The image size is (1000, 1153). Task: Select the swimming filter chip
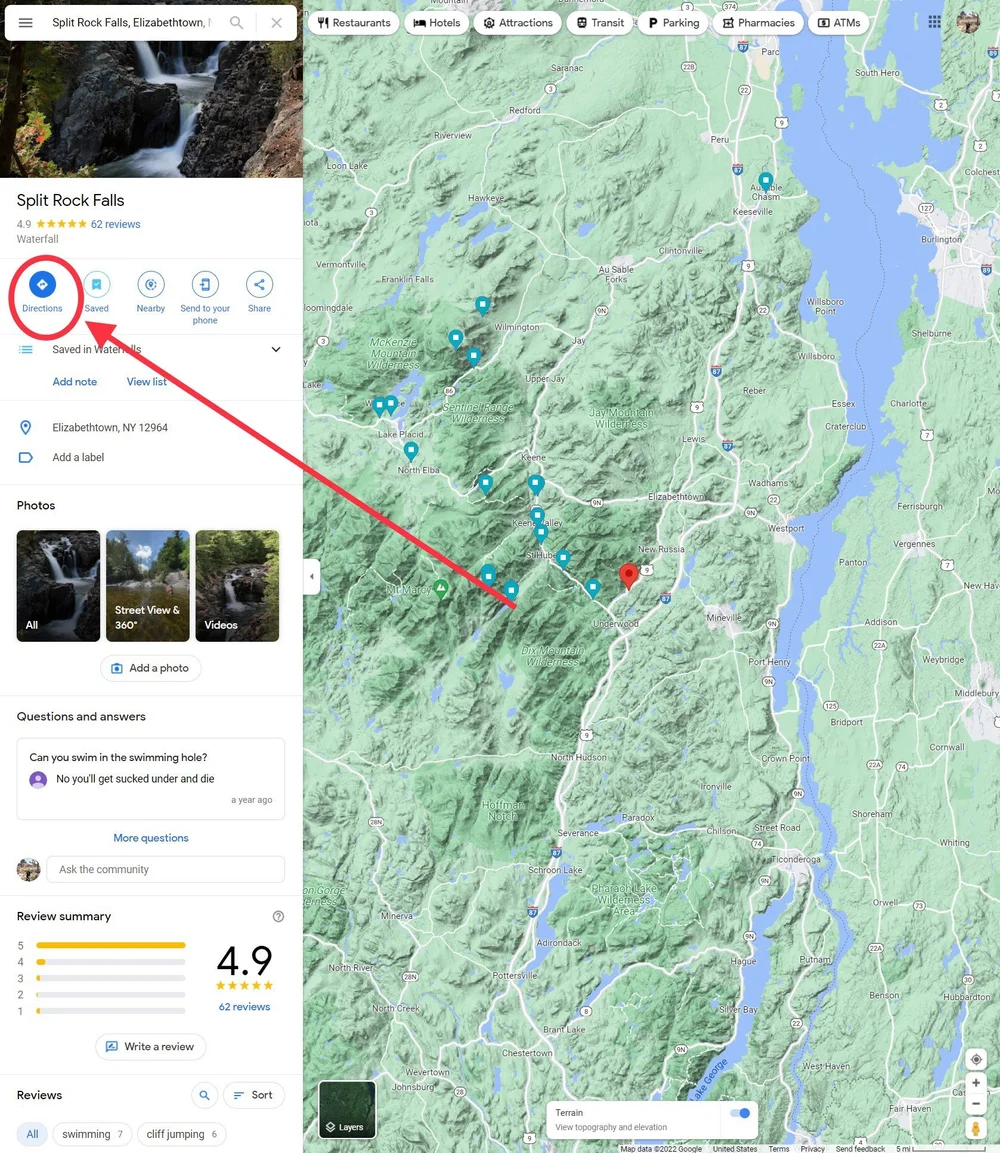point(93,1134)
